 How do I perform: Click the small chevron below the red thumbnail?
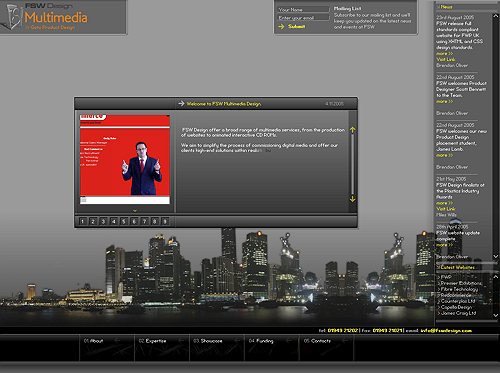coord(135,211)
